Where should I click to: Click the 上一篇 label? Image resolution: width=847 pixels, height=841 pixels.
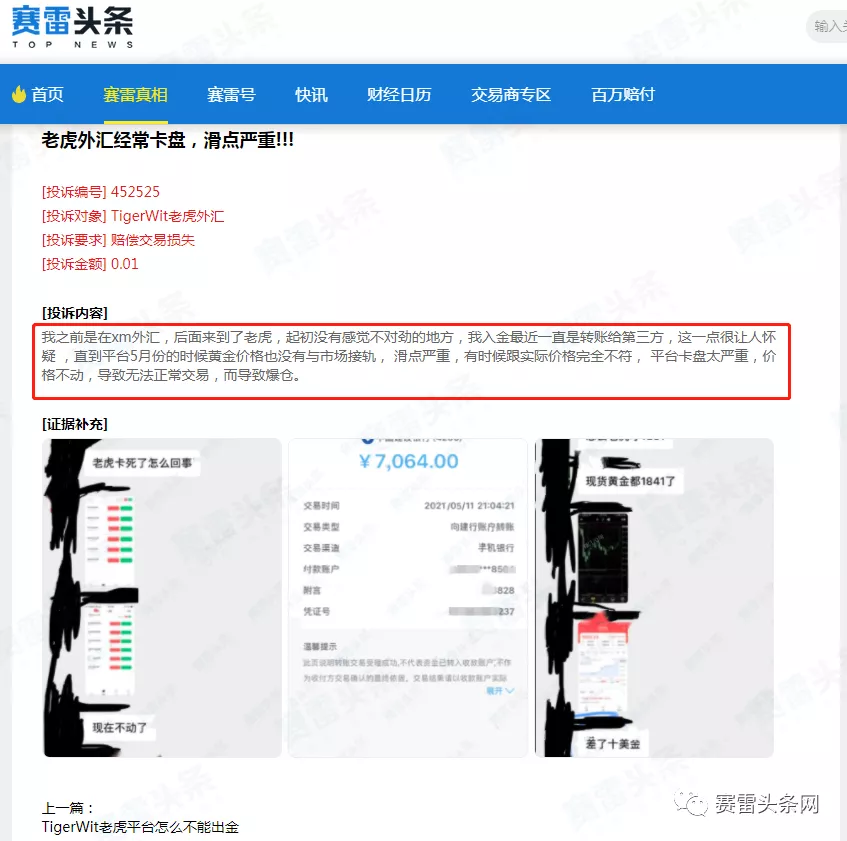pos(68,808)
